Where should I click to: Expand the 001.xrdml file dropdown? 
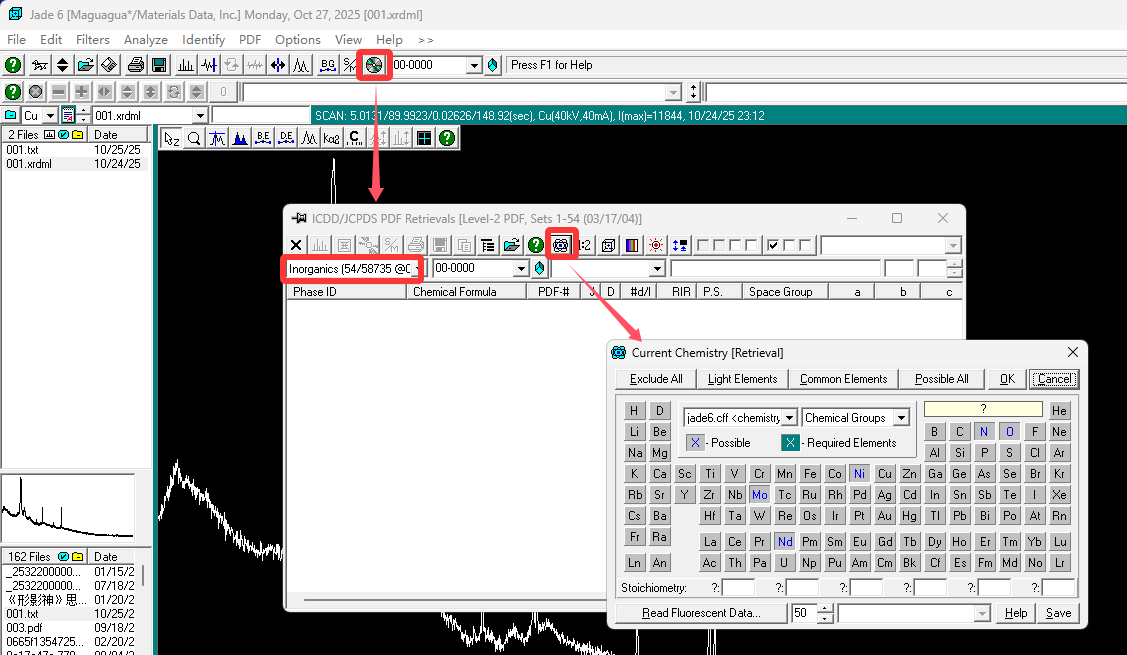coord(200,116)
